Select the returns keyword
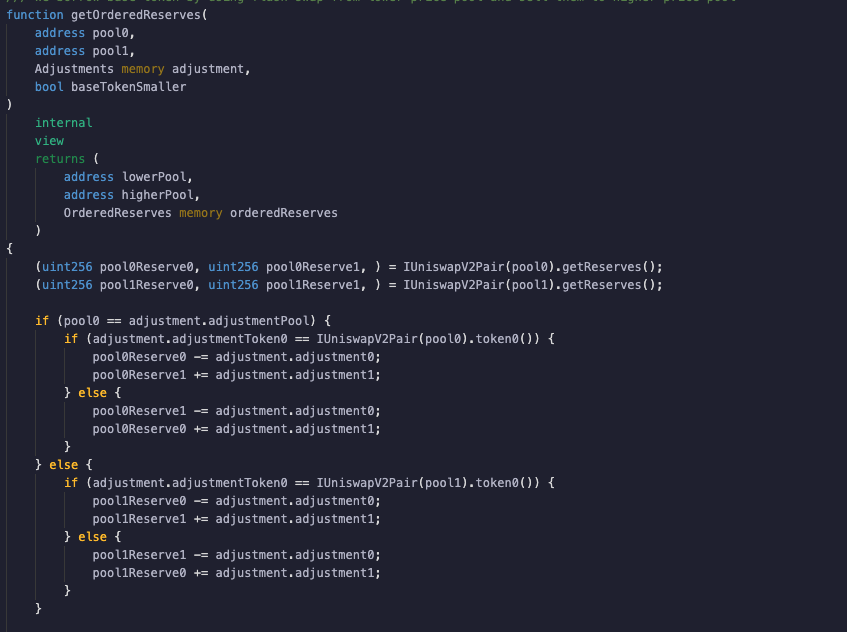This screenshot has width=847, height=632. point(60,158)
